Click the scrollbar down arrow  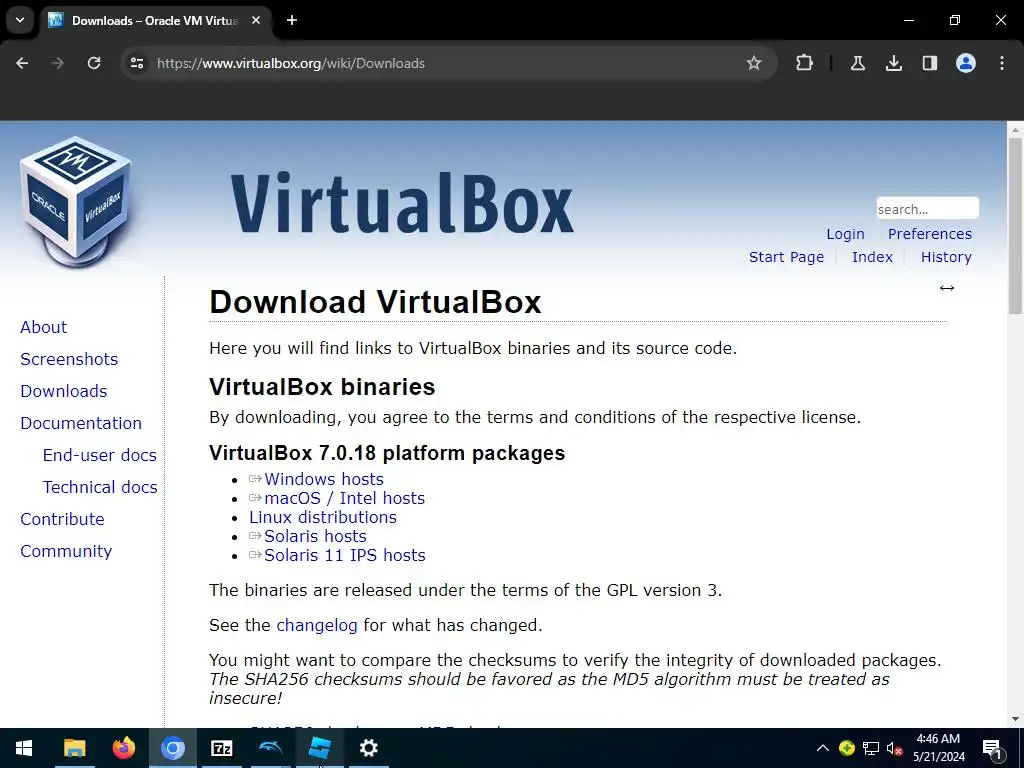[x=1015, y=719]
